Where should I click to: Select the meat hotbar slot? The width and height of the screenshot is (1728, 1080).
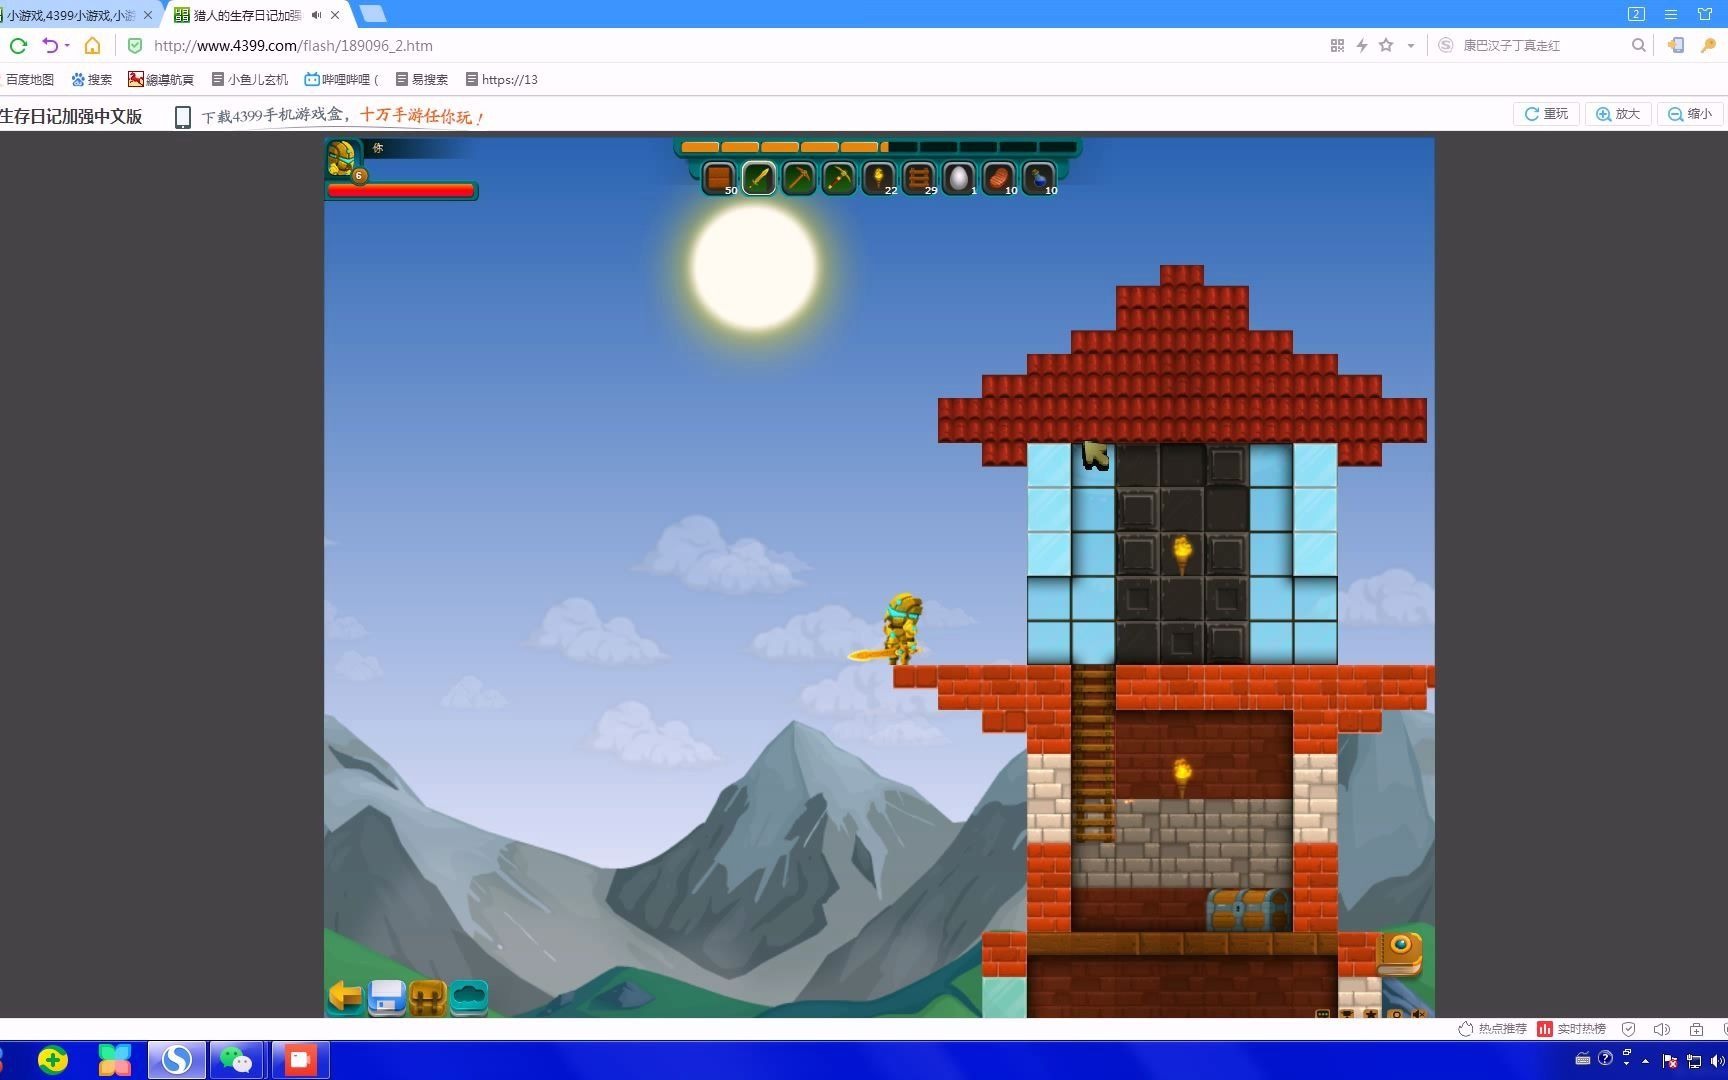click(999, 178)
